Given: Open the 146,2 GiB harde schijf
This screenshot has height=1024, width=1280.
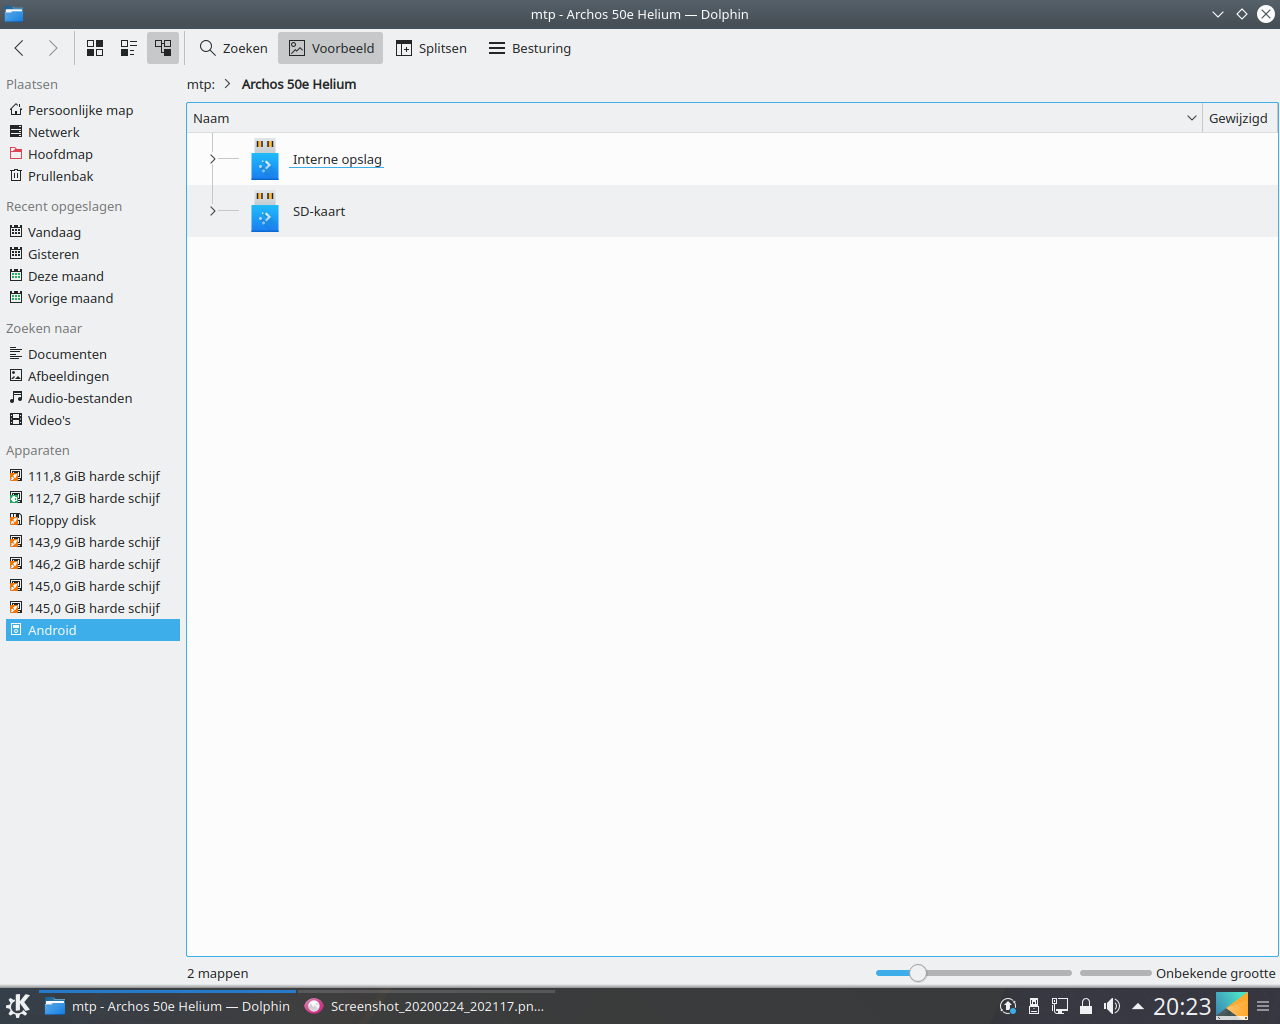Looking at the screenshot, I should click(x=93, y=564).
